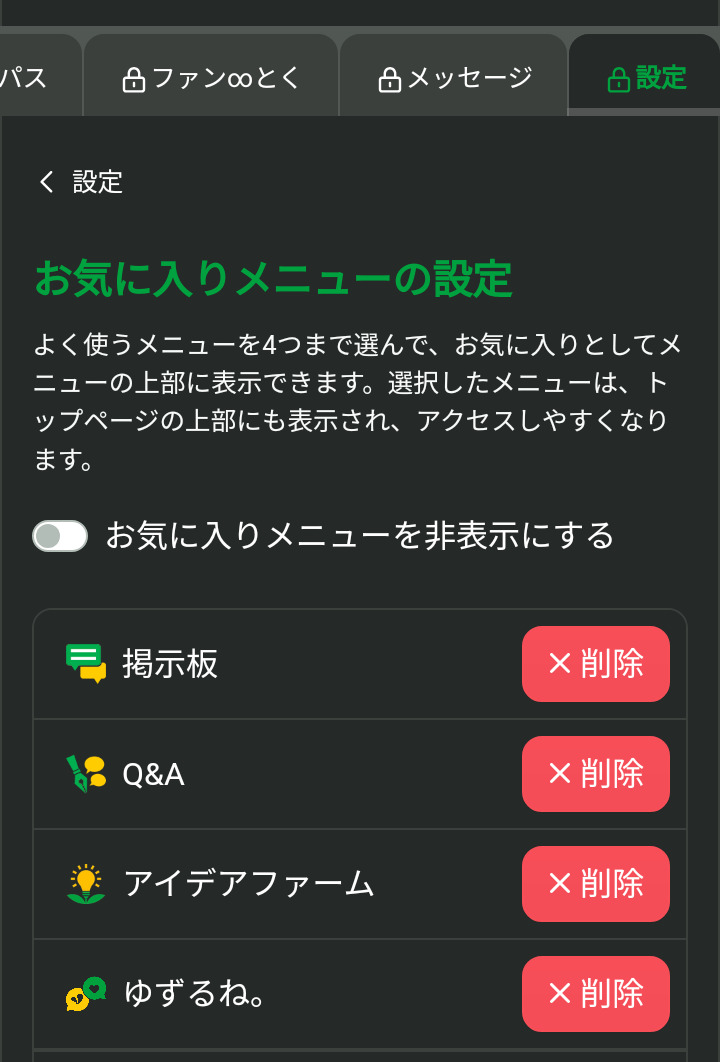This screenshot has width=720, height=1062.
Task: Click the 掲示板 bulletin board icon
Action: [x=86, y=664]
